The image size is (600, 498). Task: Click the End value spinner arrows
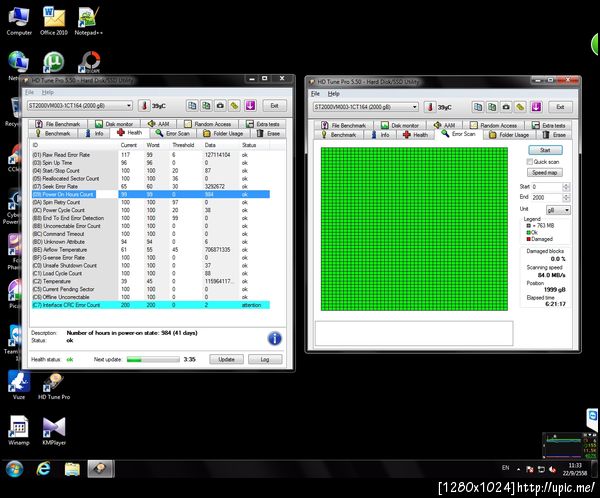566,198
